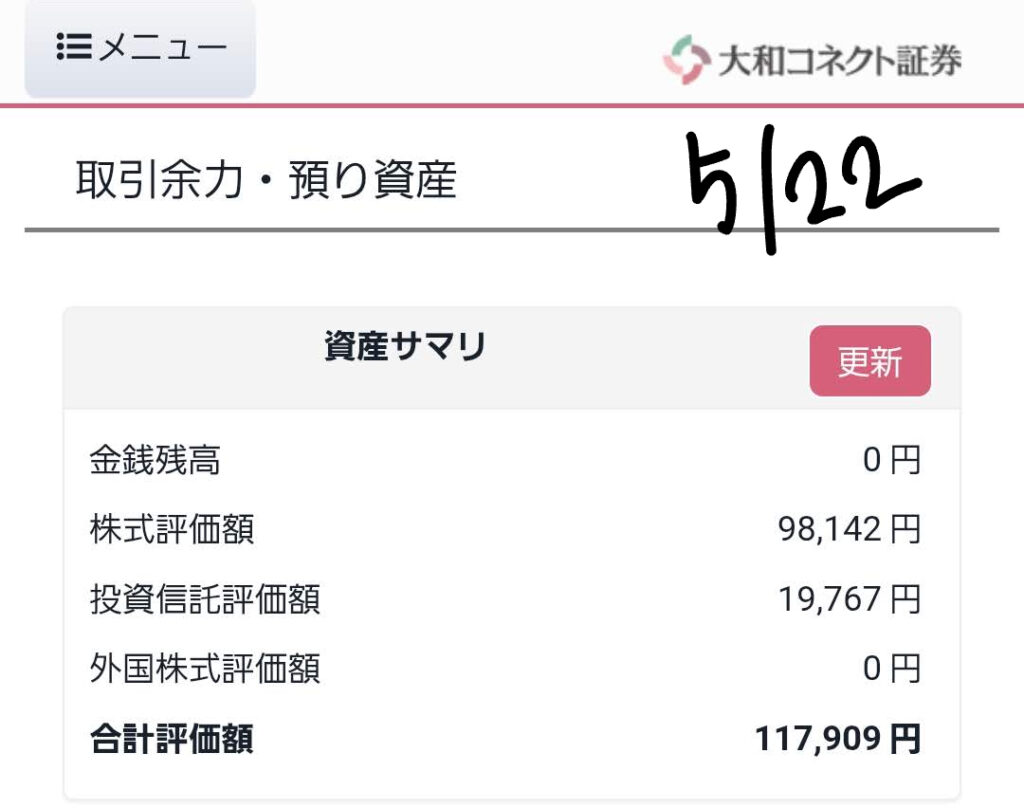Click the list icon beside メニュー
The width and height of the screenshot is (1024, 808).
74,46
